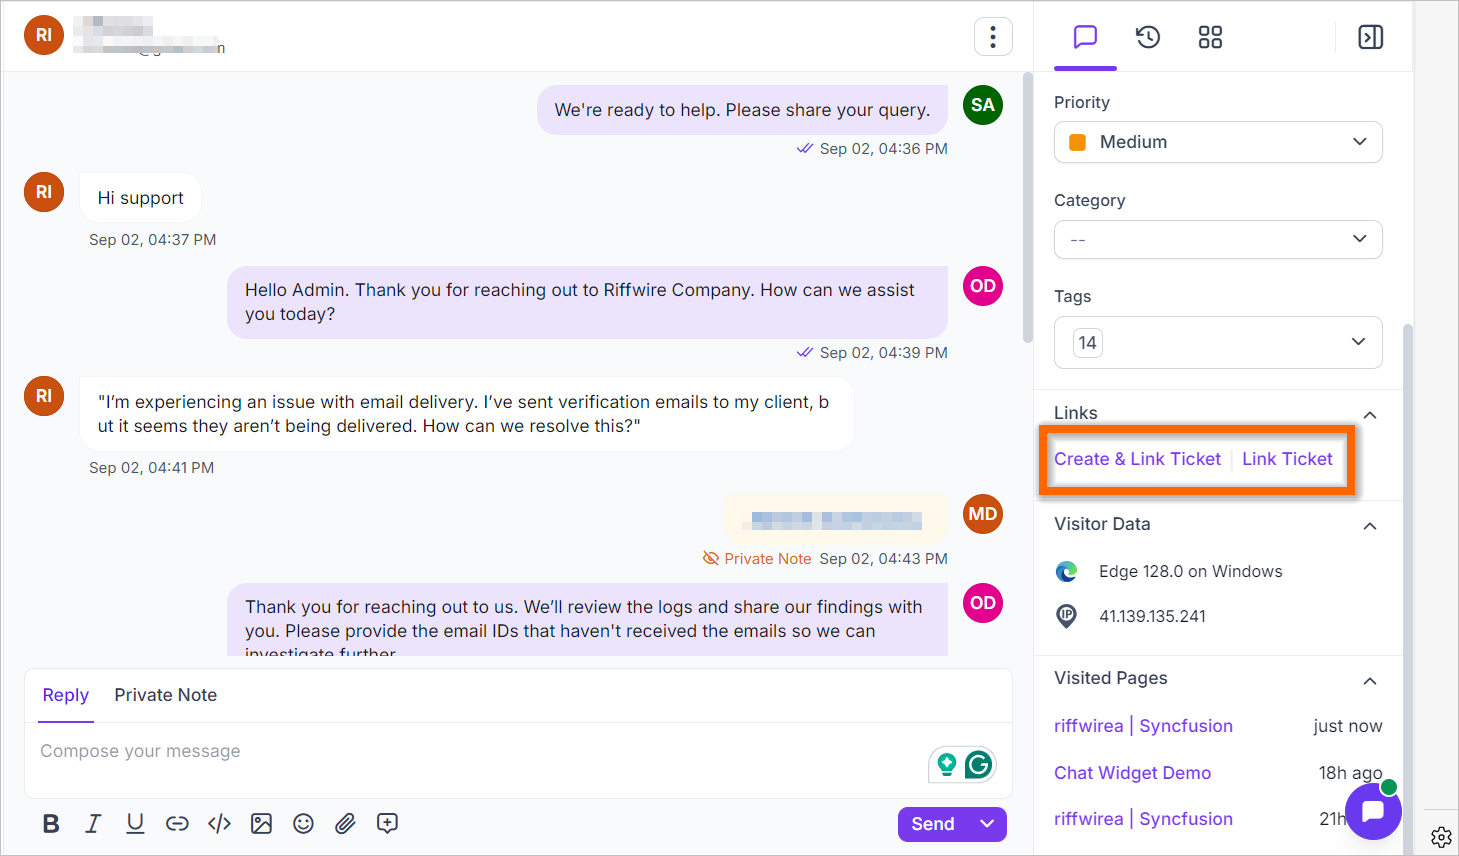Click the Link Ticket link
This screenshot has width=1459, height=856.
[1287, 459]
